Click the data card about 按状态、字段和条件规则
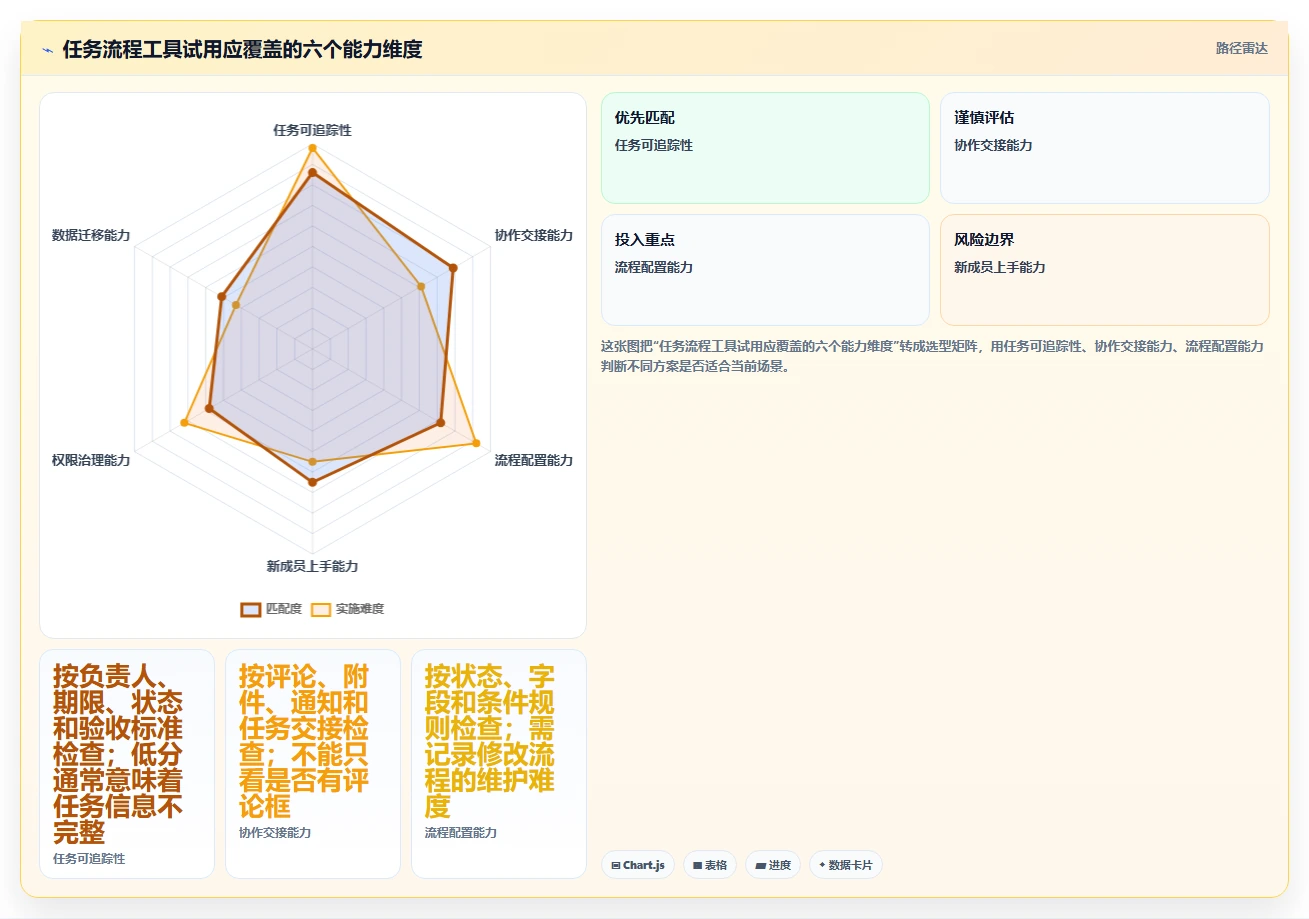 (499, 764)
